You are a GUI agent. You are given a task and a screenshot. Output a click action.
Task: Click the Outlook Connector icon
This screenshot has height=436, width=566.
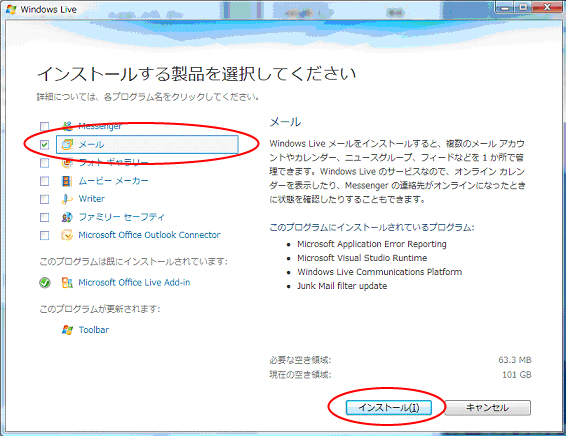pos(67,235)
